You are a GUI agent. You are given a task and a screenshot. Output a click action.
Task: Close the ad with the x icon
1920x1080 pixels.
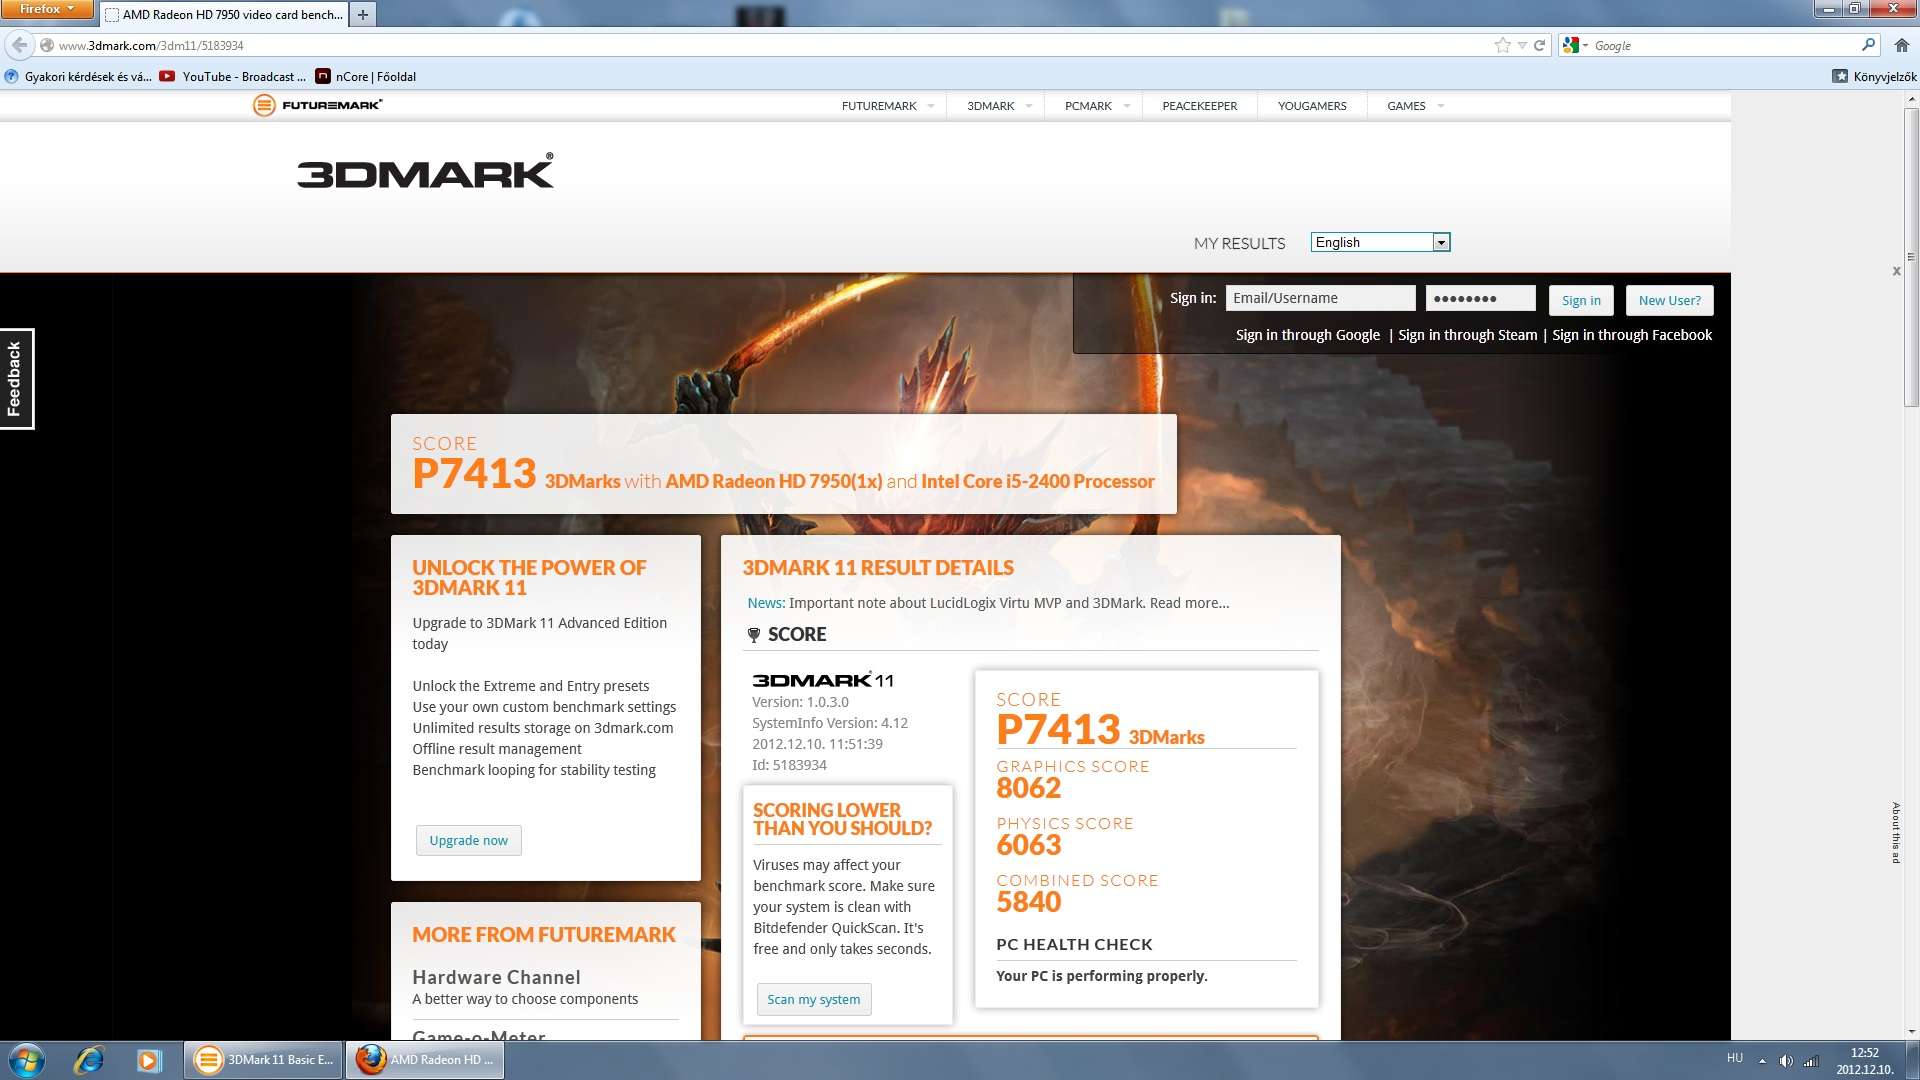[x=1896, y=271]
